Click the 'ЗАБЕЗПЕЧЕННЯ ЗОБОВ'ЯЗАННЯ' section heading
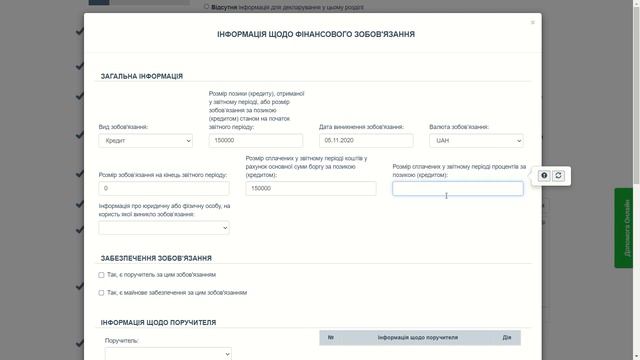Screen dimensions: 640x360 point(156,258)
